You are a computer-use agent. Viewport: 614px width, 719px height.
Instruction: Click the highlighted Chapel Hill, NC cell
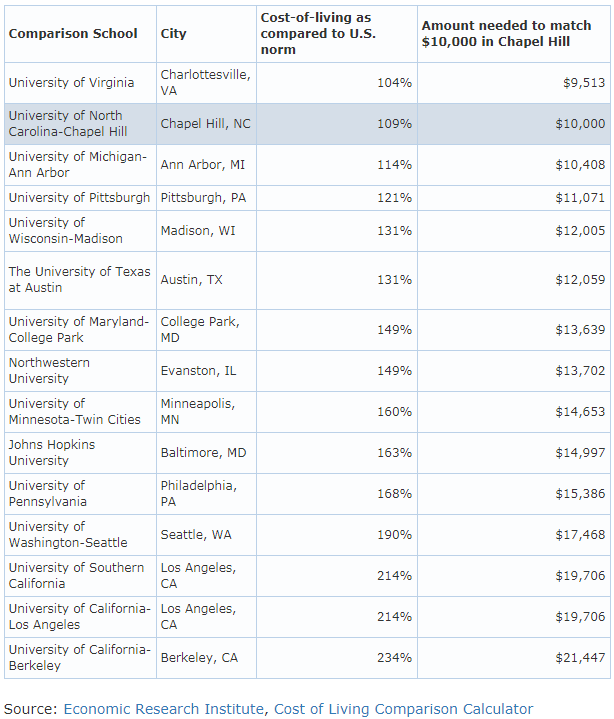coord(206,124)
